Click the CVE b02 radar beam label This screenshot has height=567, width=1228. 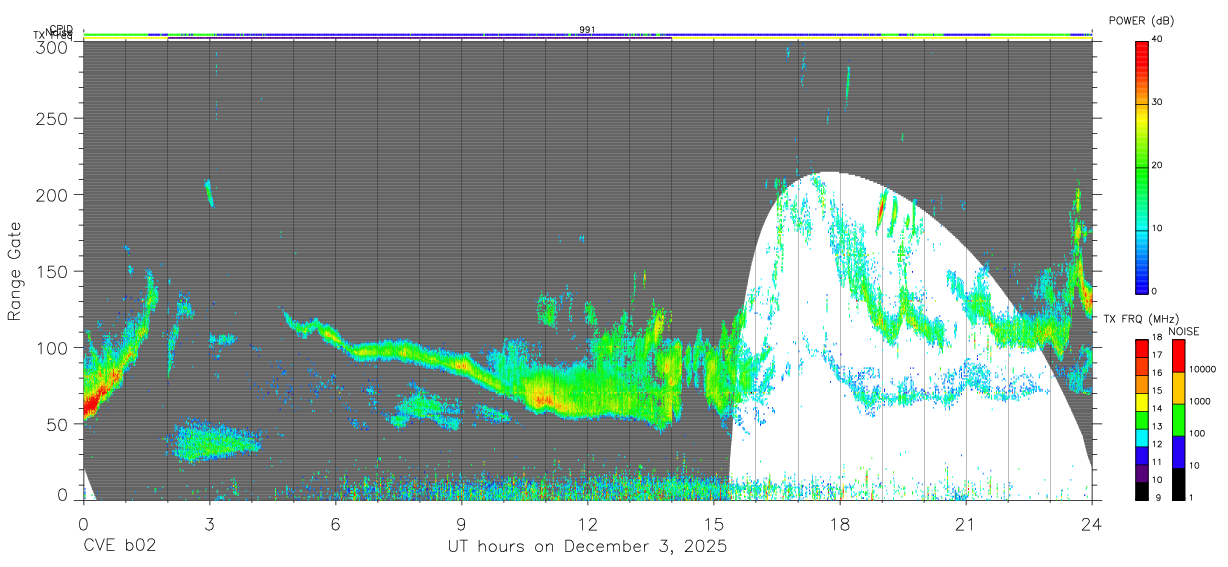[119, 547]
